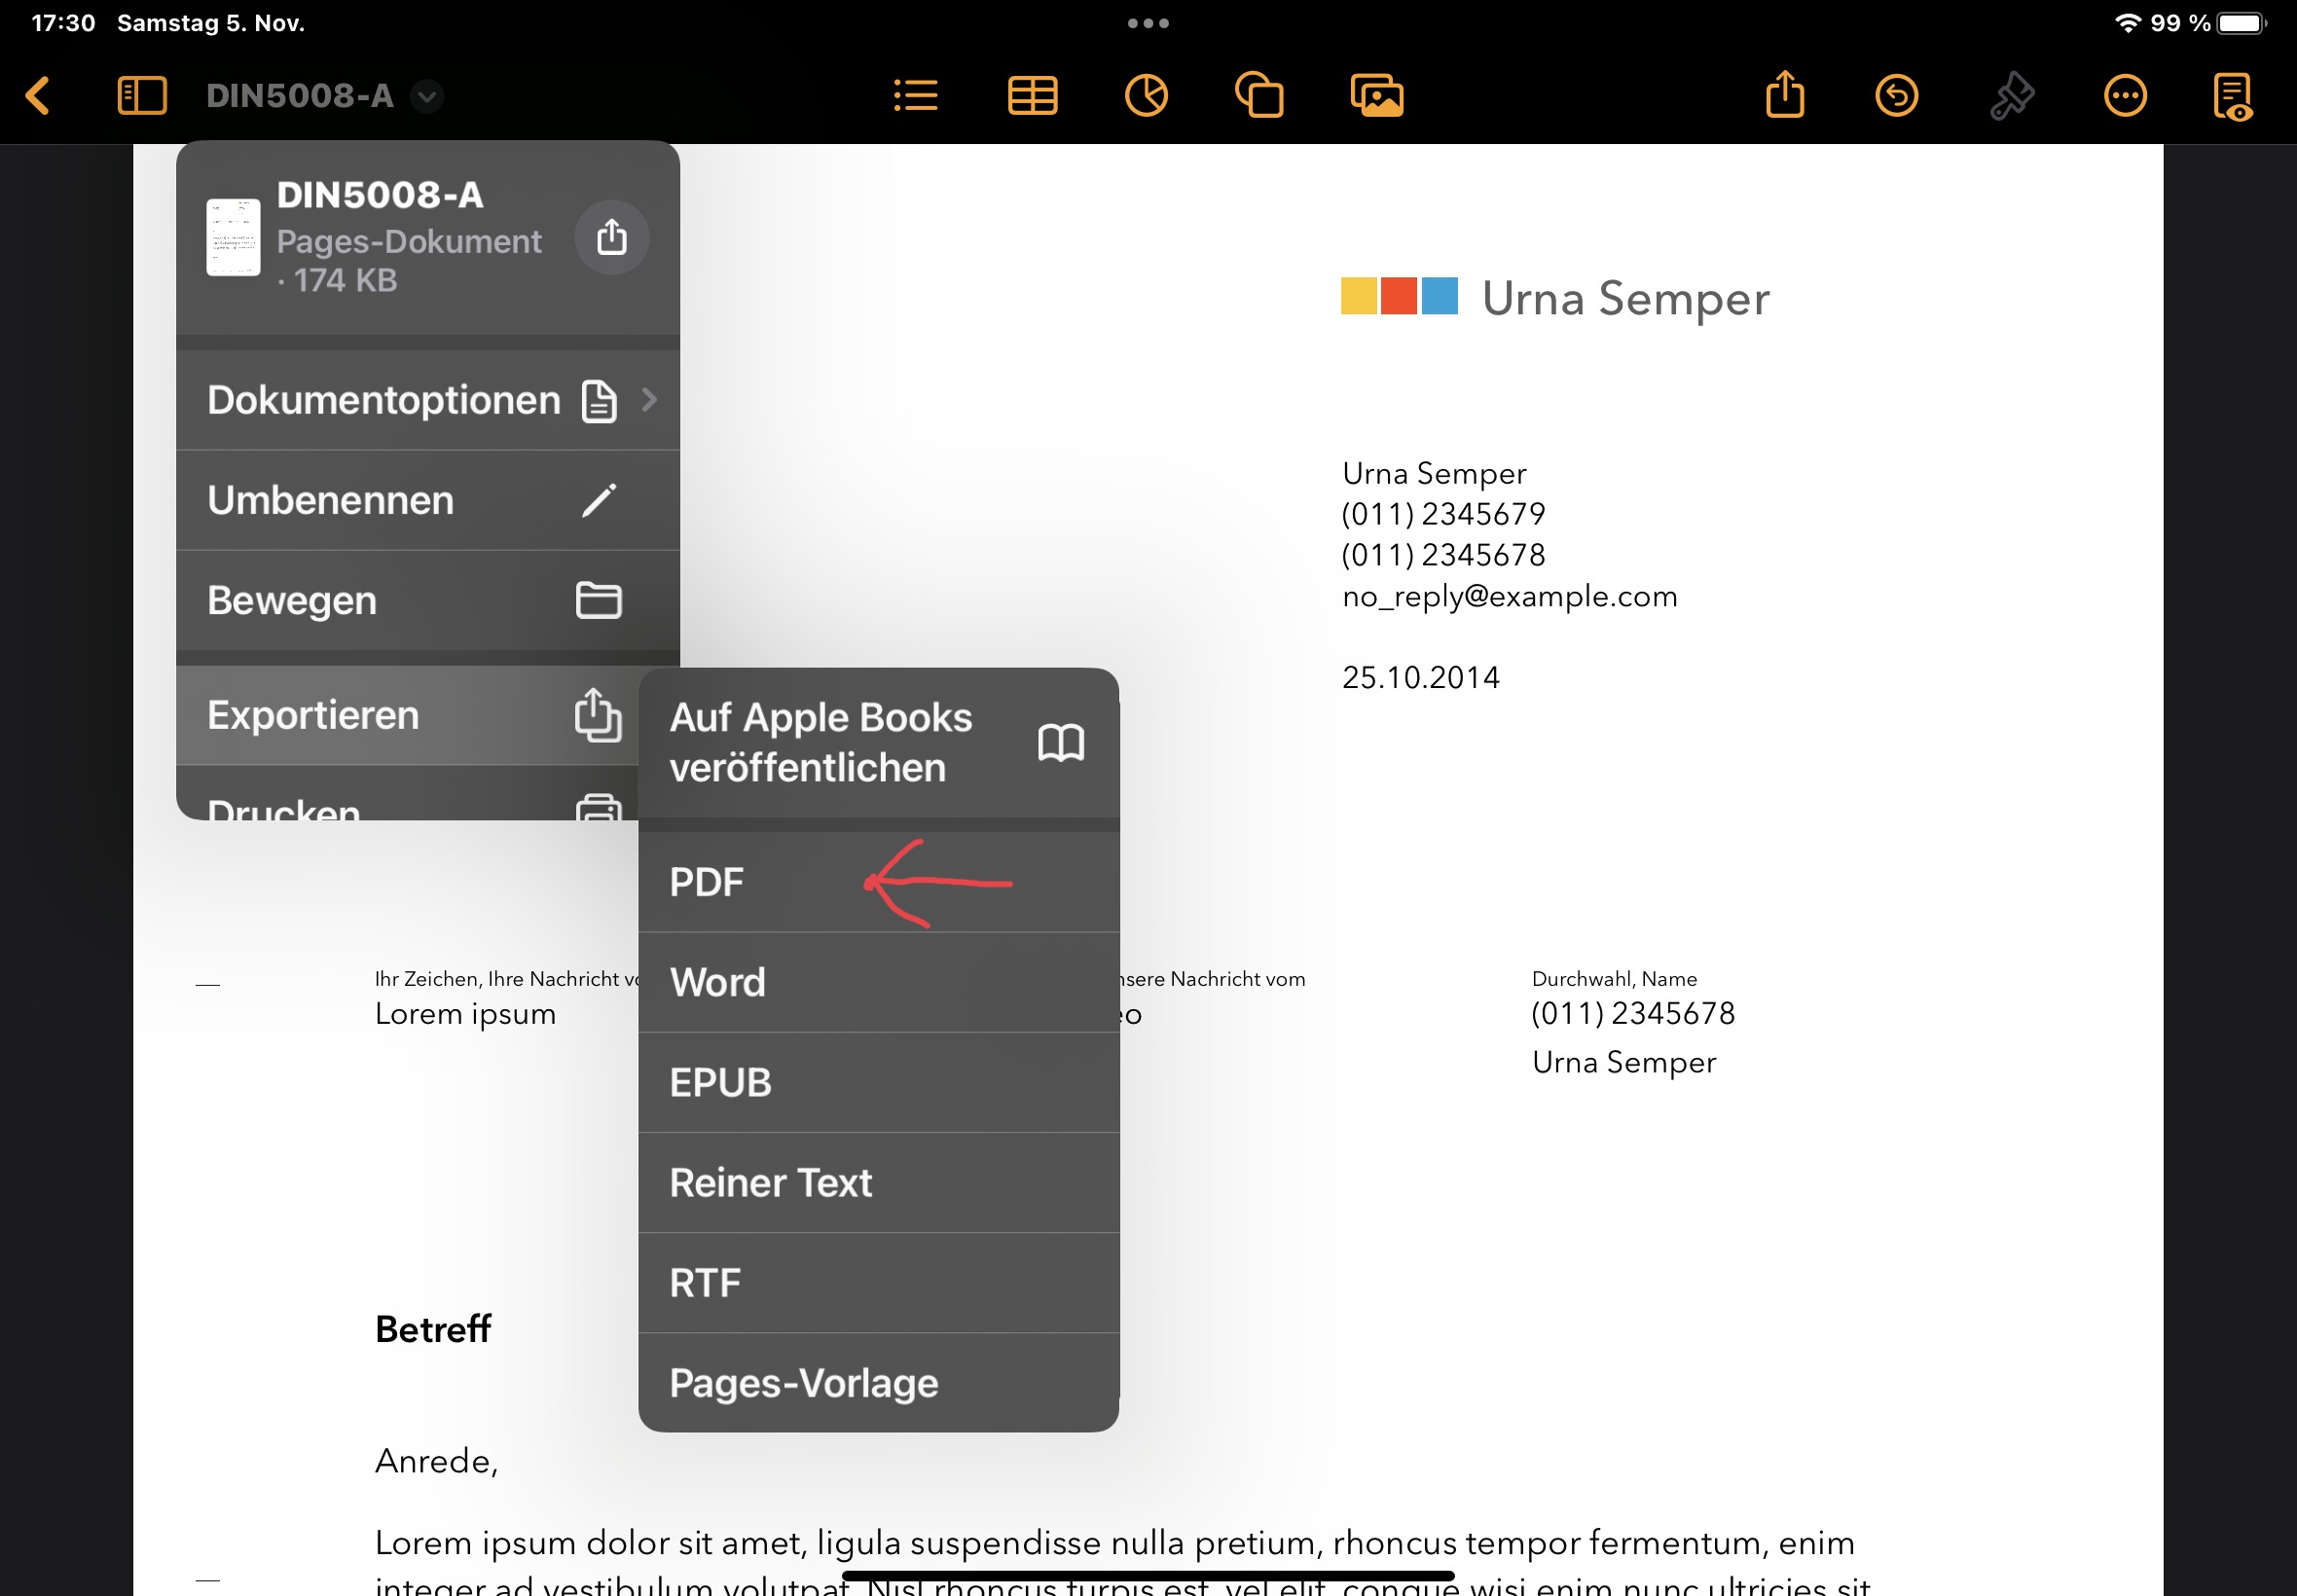Tap the back arrow to documents
Screen dimensions: 2297x1596
point(38,96)
